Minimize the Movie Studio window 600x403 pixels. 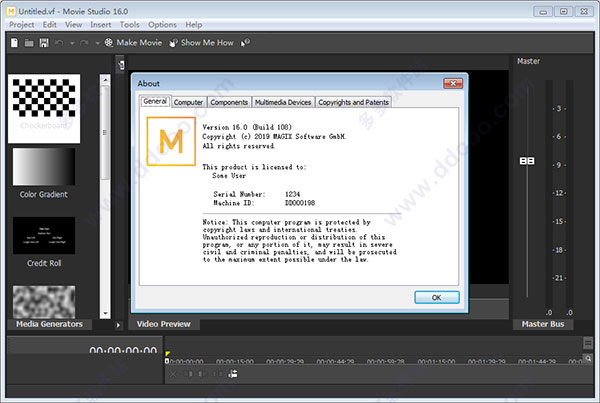[x=543, y=11]
